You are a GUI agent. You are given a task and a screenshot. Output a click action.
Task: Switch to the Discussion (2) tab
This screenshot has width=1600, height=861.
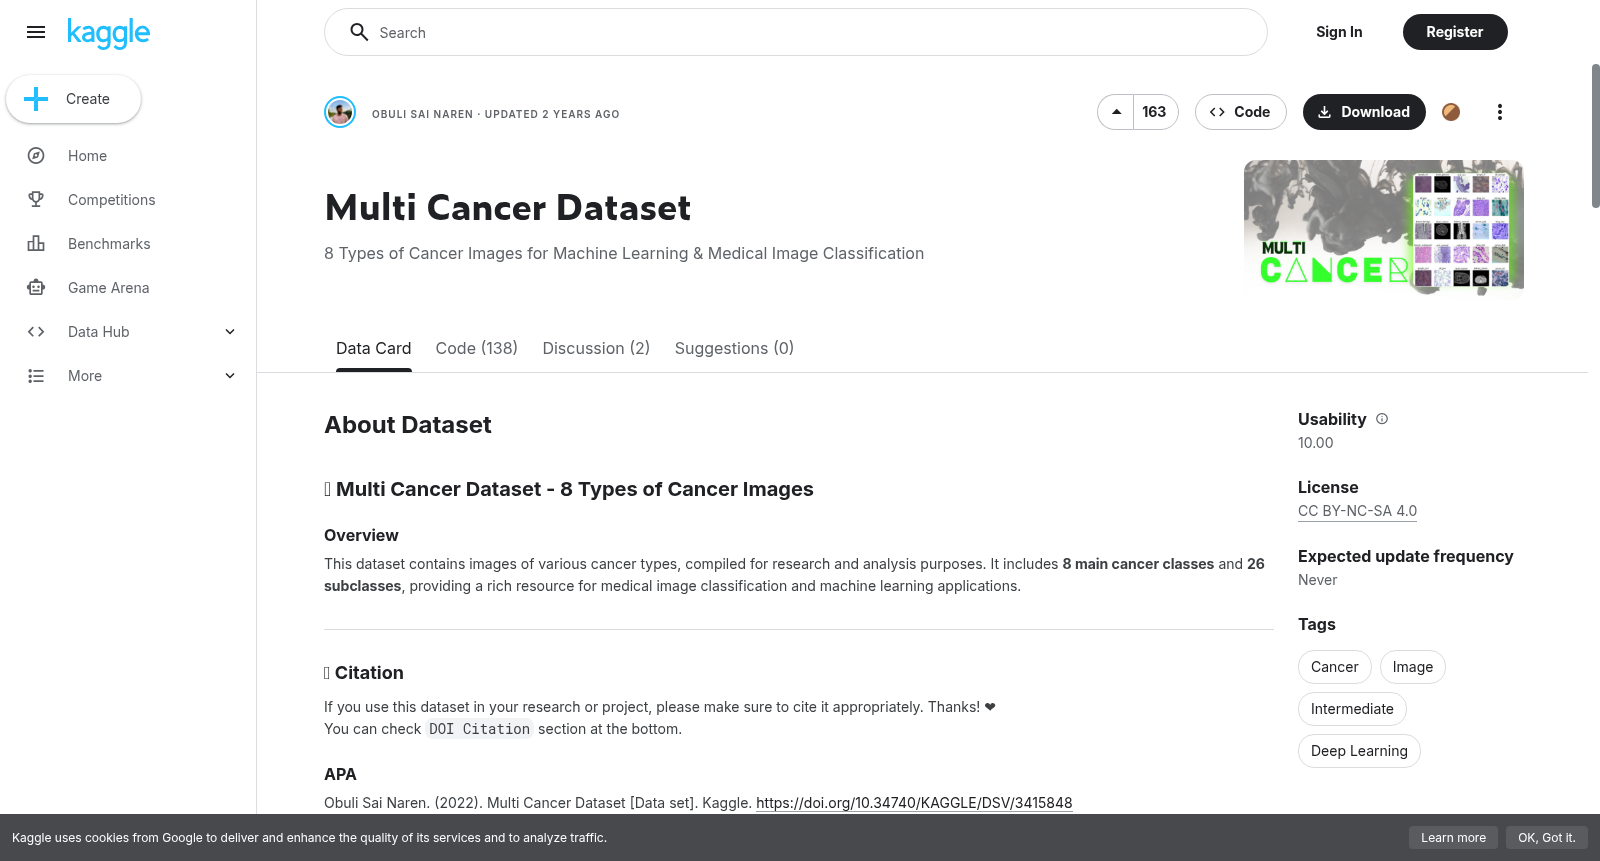(596, 348)
